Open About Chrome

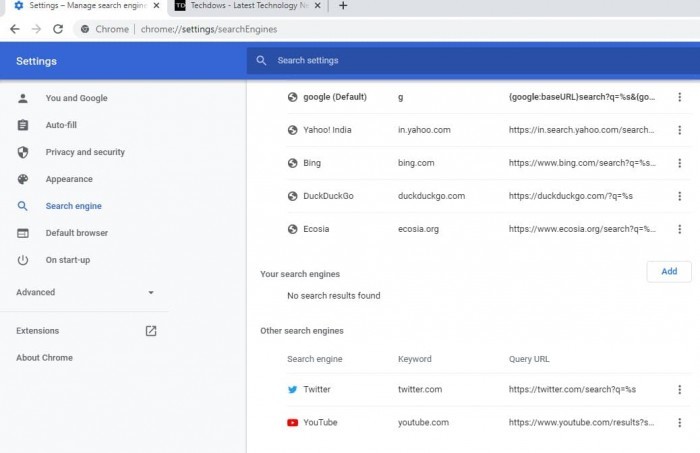pyautogui.click(x=45, y=357)
